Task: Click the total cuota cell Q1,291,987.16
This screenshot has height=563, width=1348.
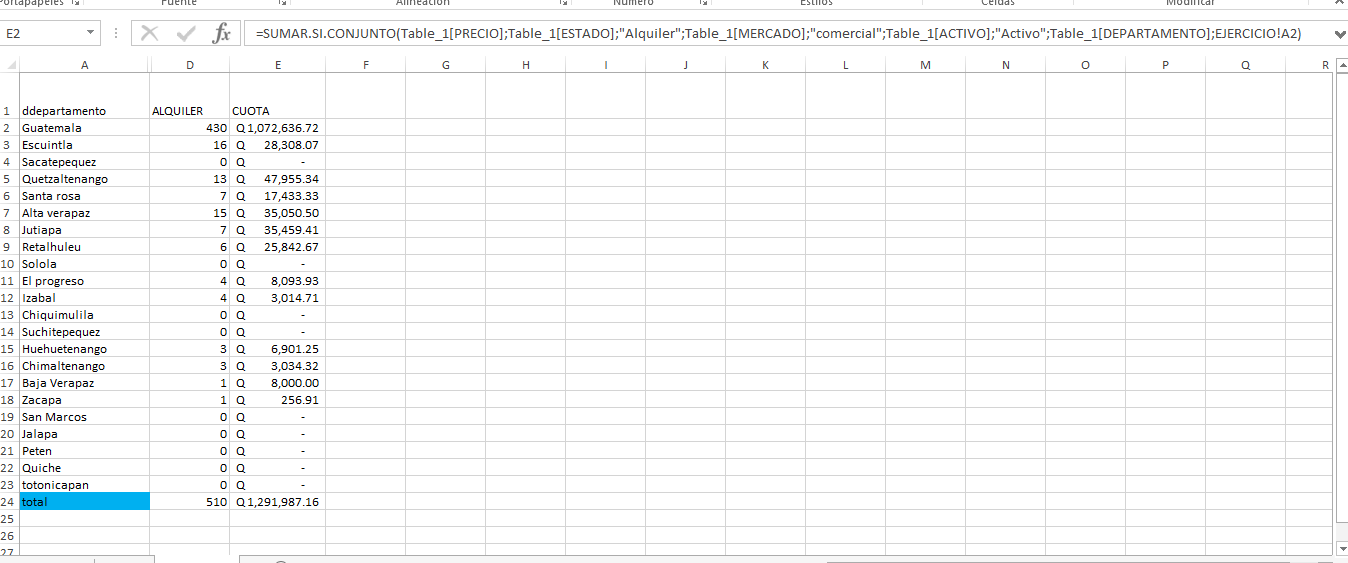Action: (x=277, y=502)
